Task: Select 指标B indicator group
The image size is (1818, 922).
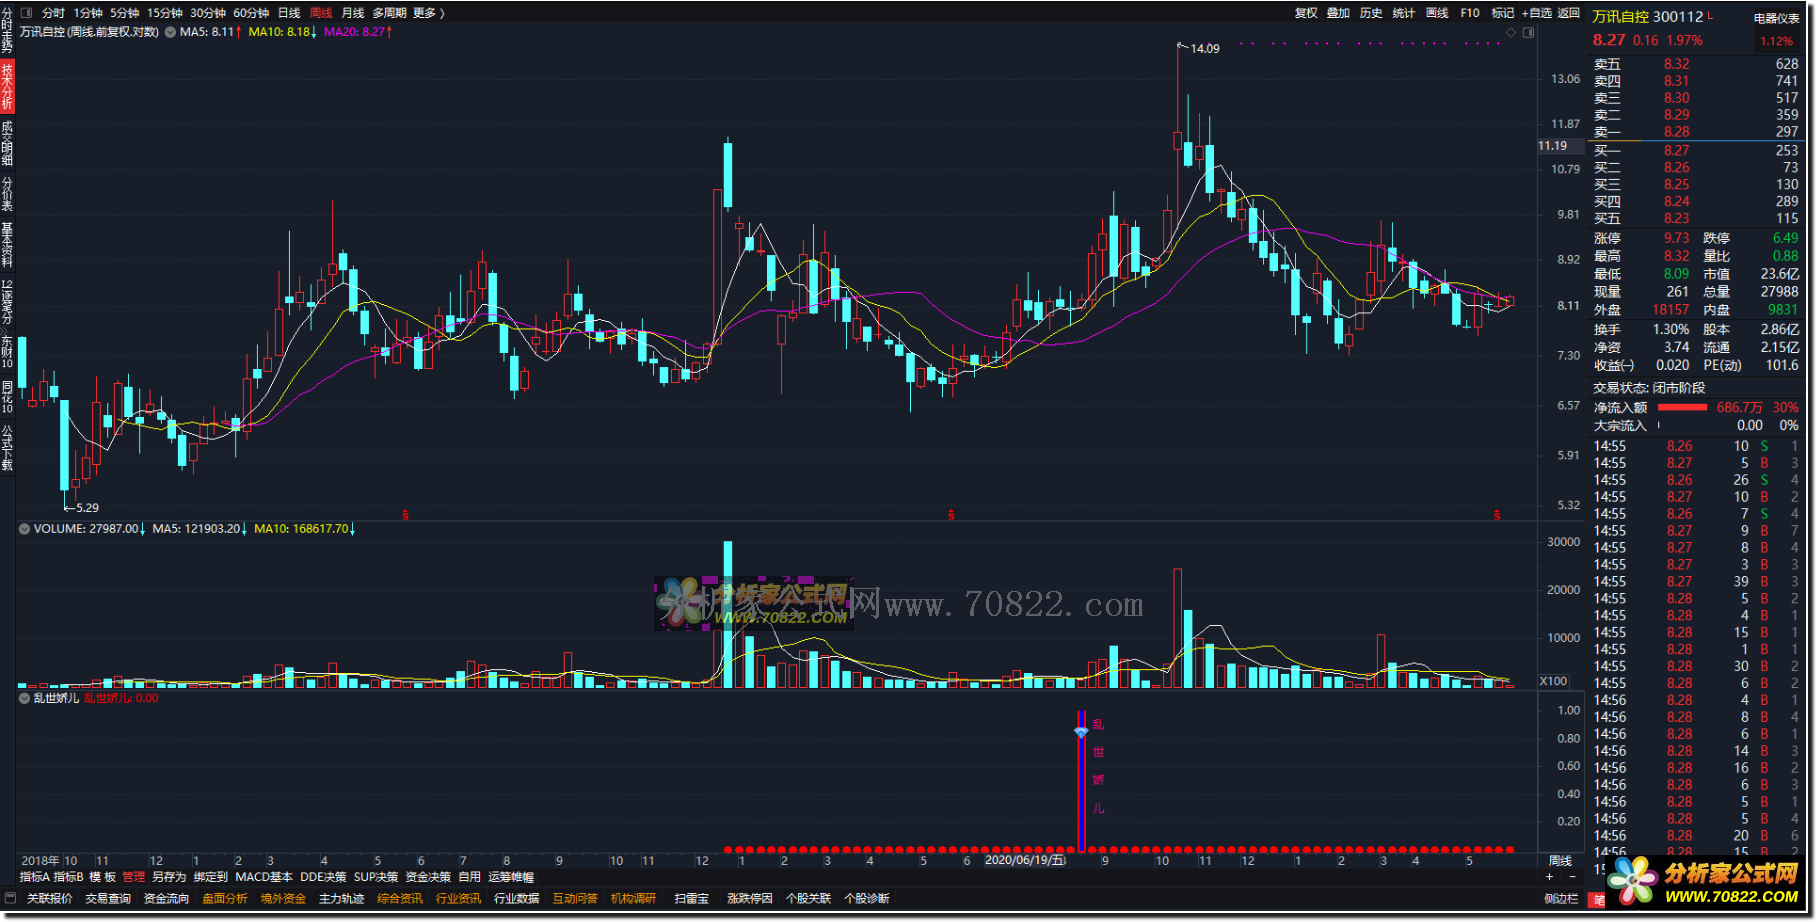Action: point(69,877)
